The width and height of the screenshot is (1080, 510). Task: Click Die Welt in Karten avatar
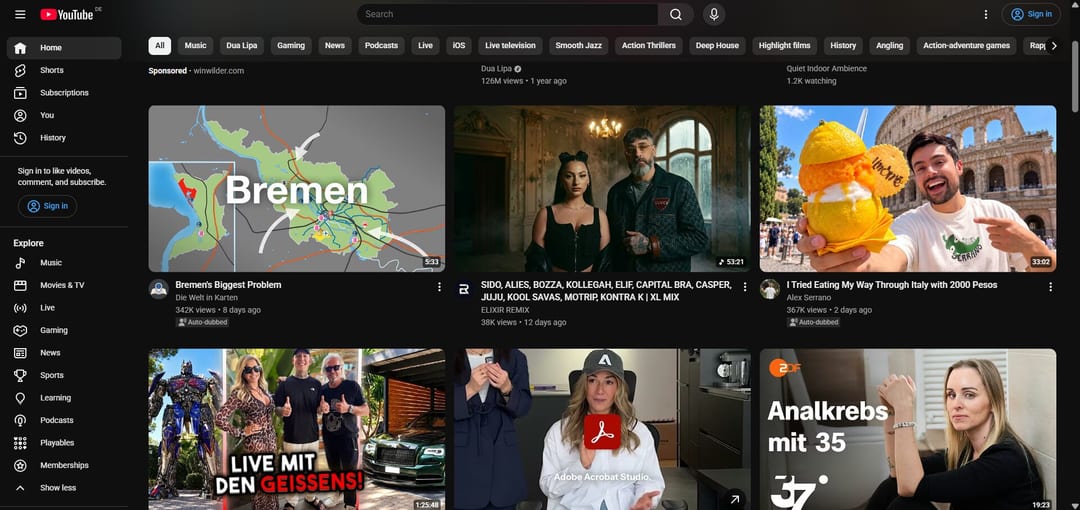(159, 289)
